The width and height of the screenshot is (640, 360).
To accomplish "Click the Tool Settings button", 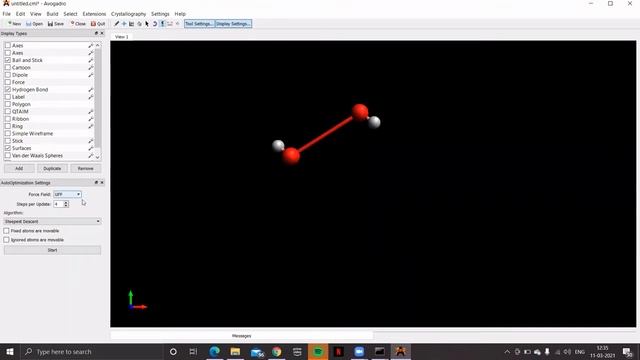I will coord(199,24).
